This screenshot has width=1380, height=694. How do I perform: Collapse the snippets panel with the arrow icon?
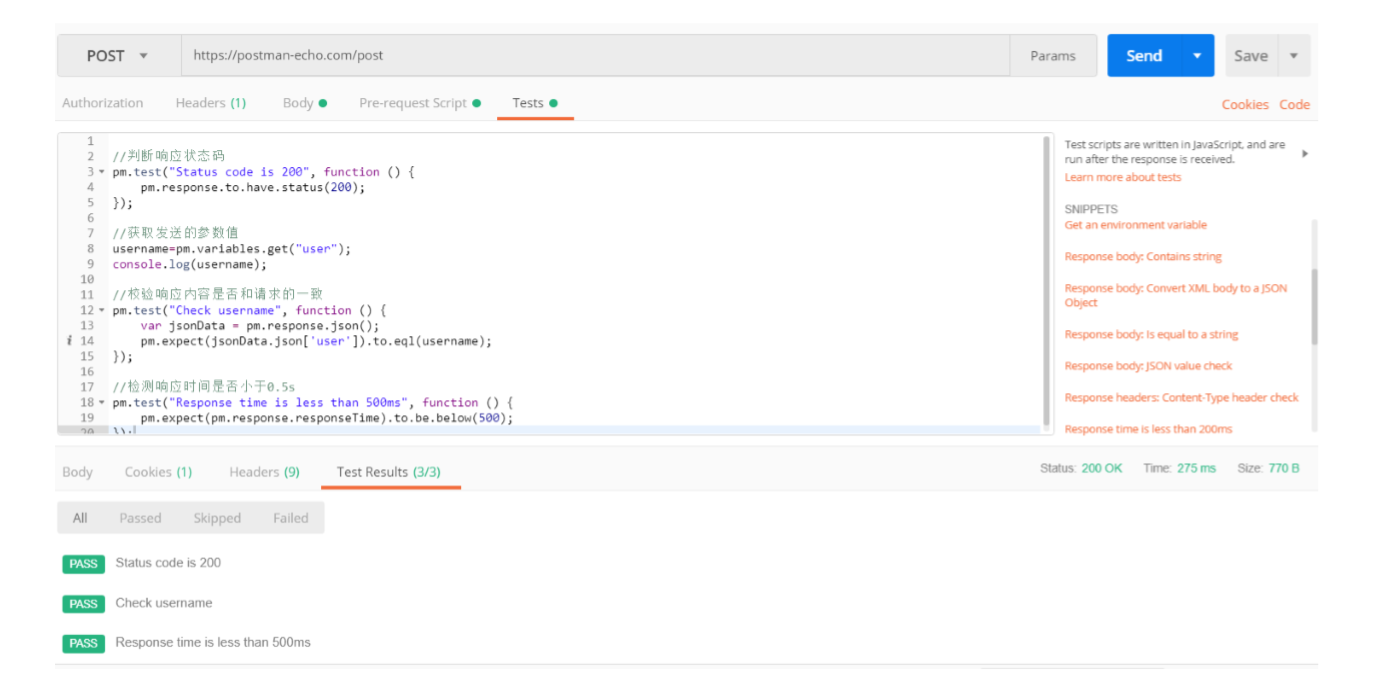click(1304, 154)
